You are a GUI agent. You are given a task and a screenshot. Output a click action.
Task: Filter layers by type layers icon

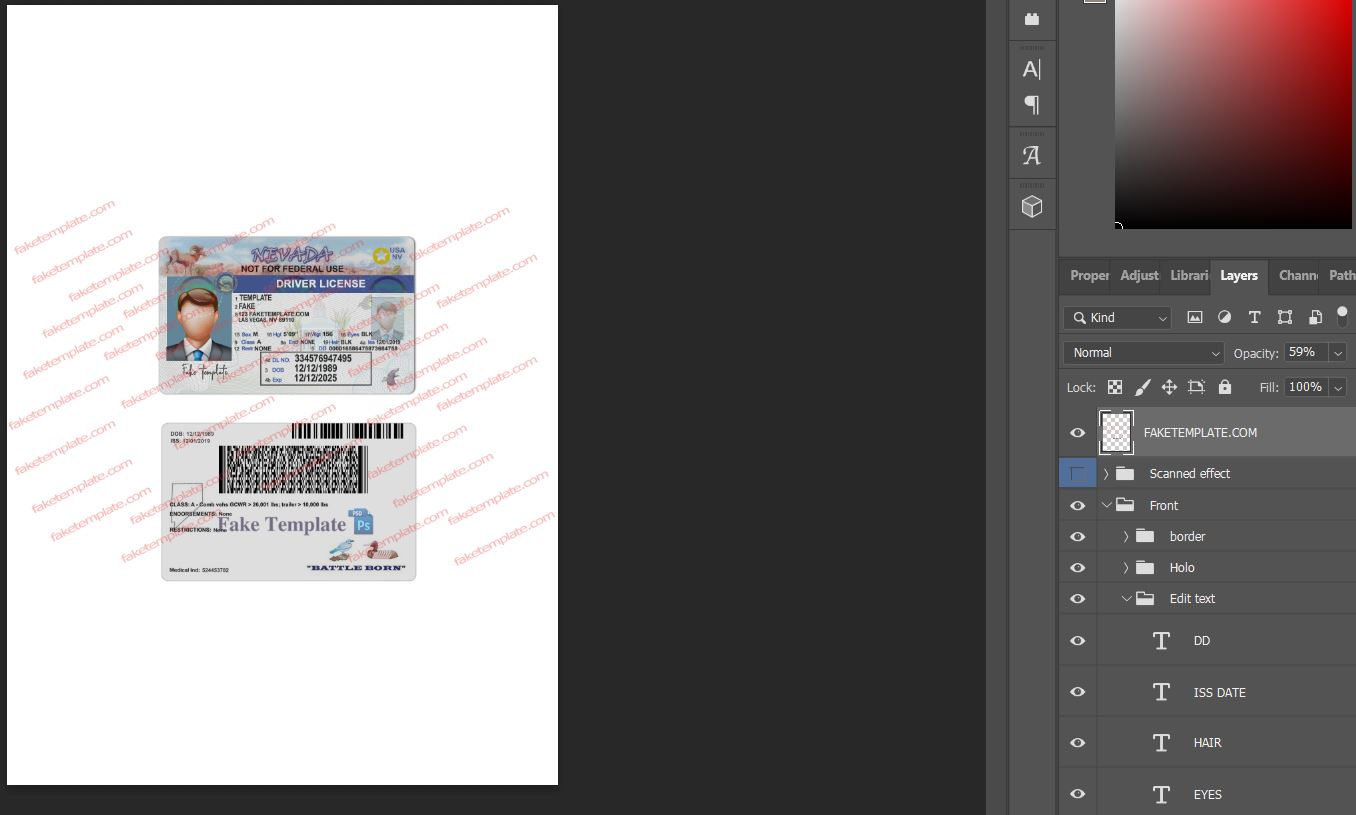point(1254,317)
